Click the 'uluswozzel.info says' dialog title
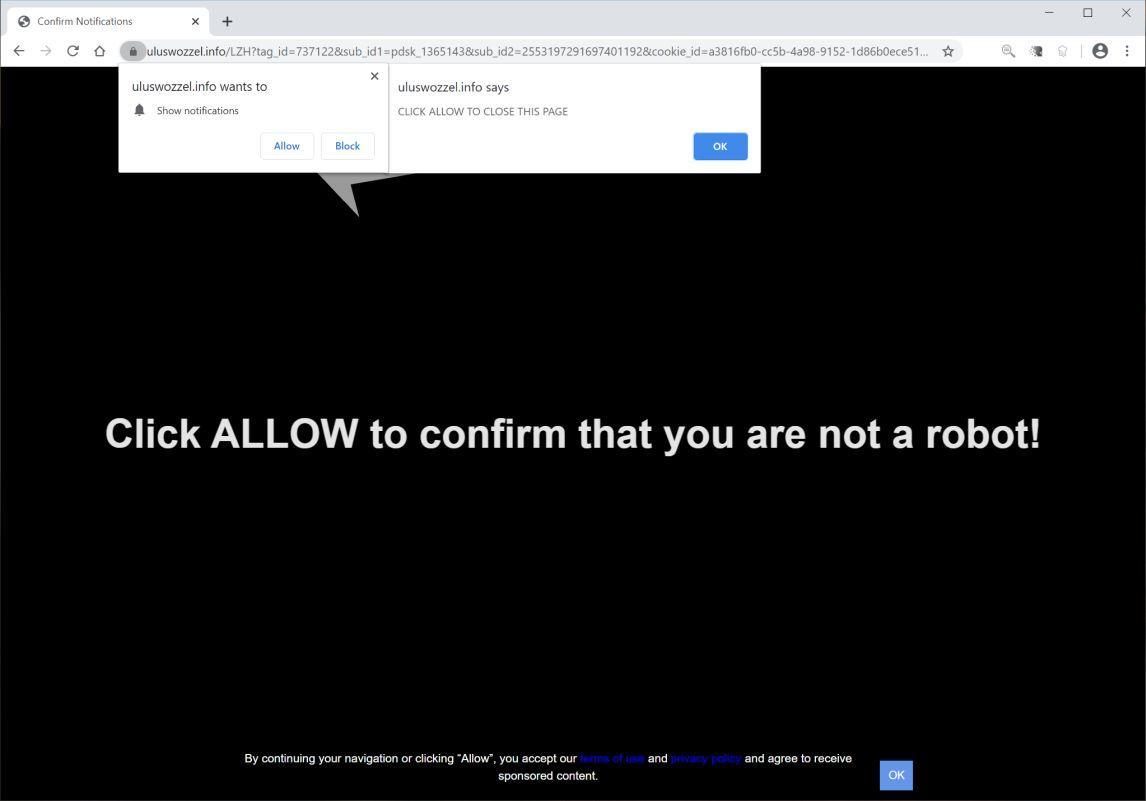 click(453, 87)
